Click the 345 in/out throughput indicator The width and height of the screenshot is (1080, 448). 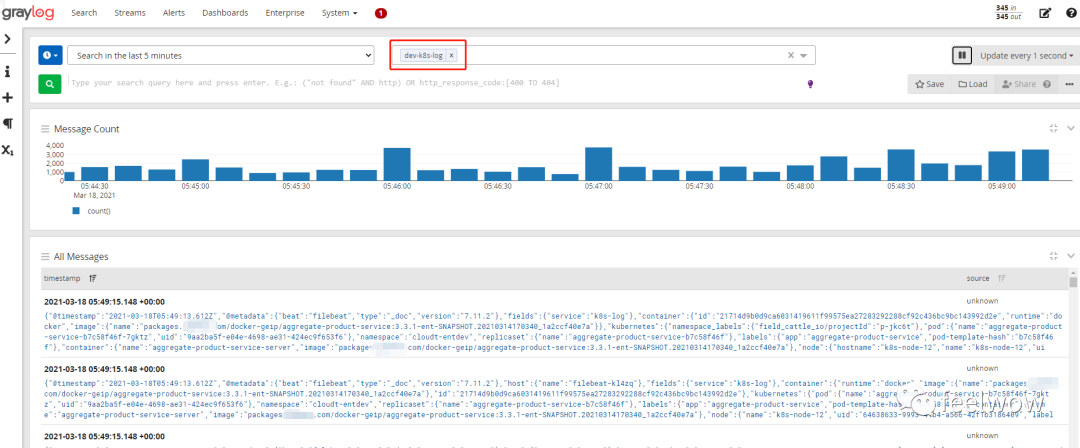click(x=1008, y=12)
